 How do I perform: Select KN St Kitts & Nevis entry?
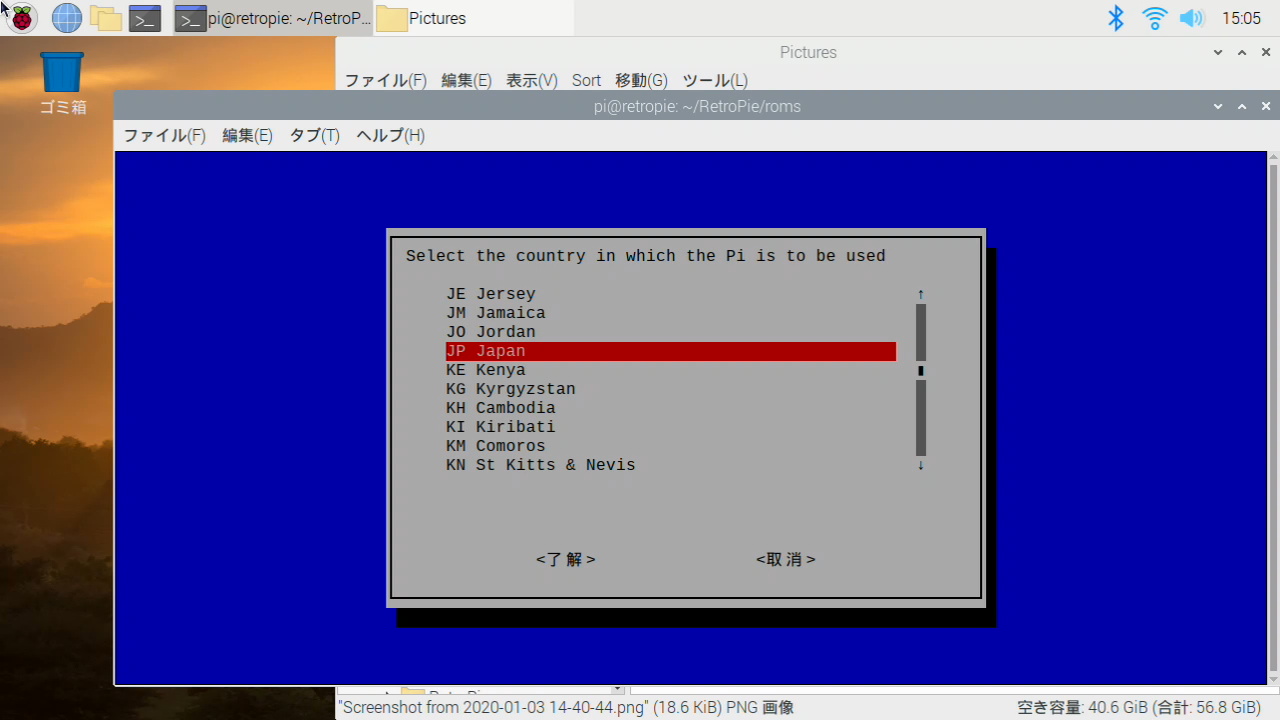point(671,465)
